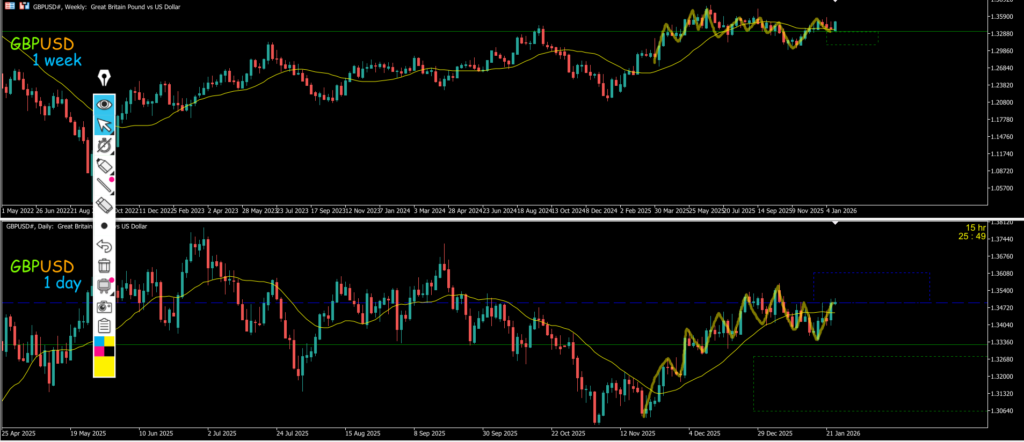Screen dimensions: 1024x442
Task: Click the clipboard notes icon
Action: [x=104, y=326]
